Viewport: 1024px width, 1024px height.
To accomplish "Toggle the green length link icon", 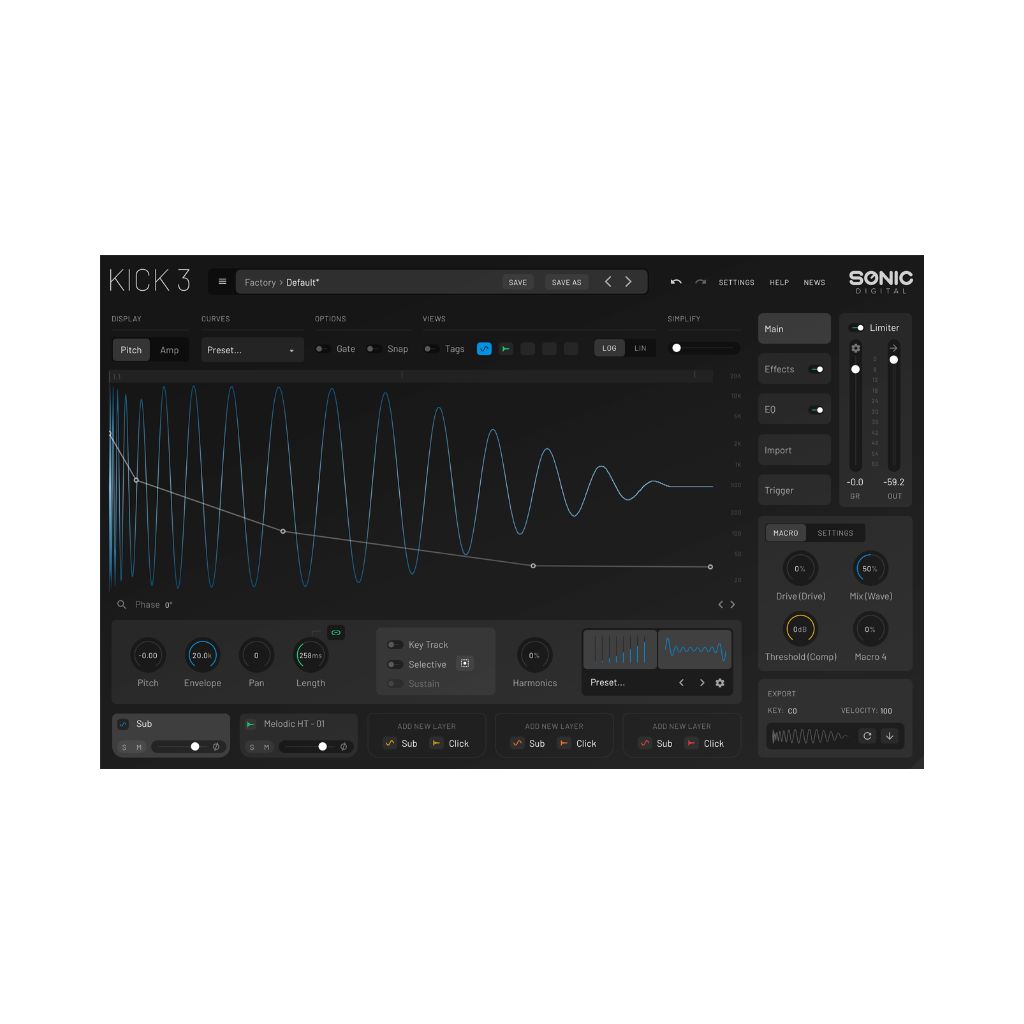I will [336, 632].
